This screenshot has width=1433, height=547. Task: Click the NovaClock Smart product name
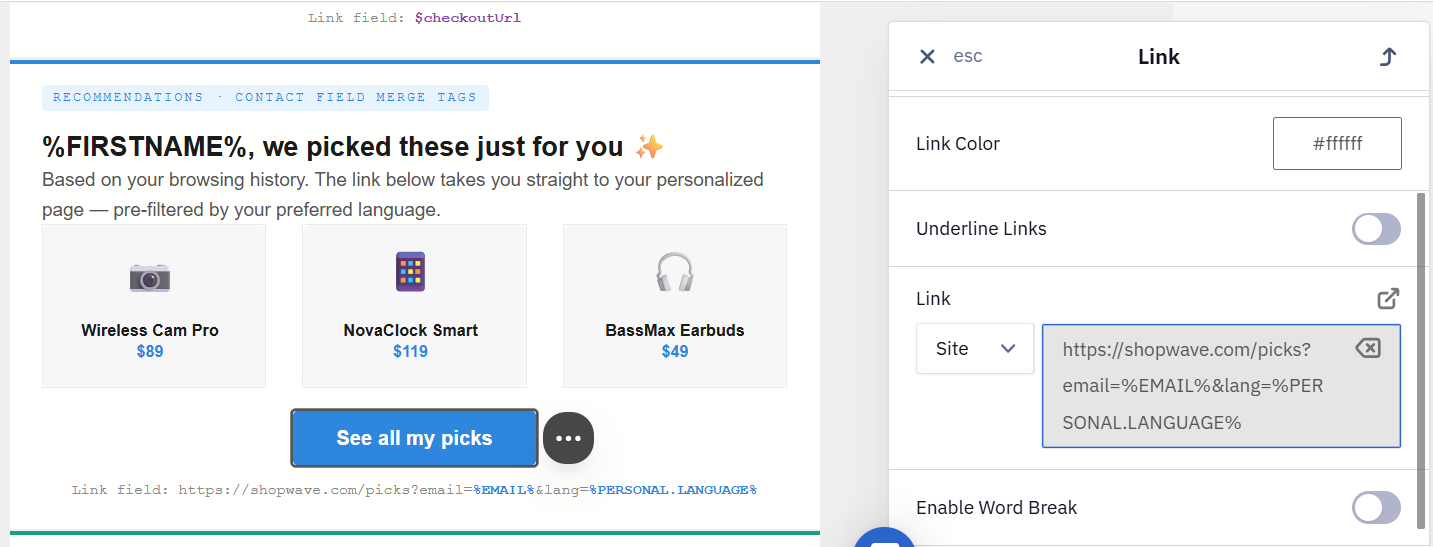point(411,330)
